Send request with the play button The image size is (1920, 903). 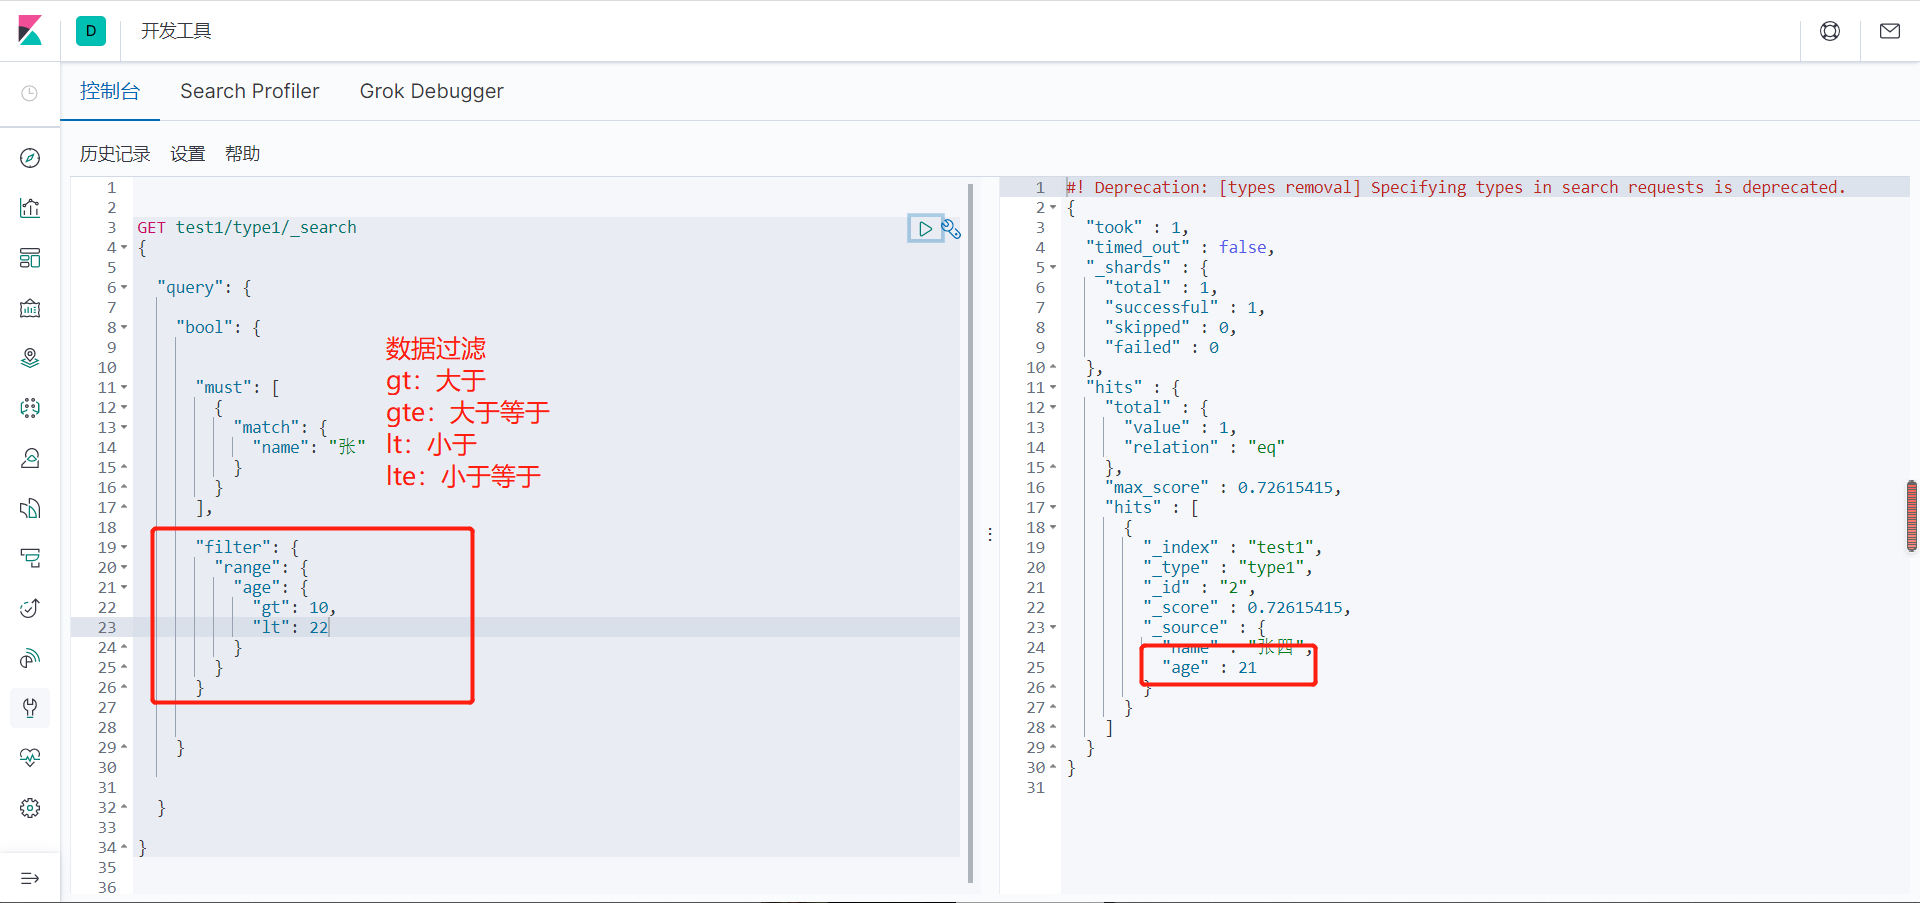925,229
